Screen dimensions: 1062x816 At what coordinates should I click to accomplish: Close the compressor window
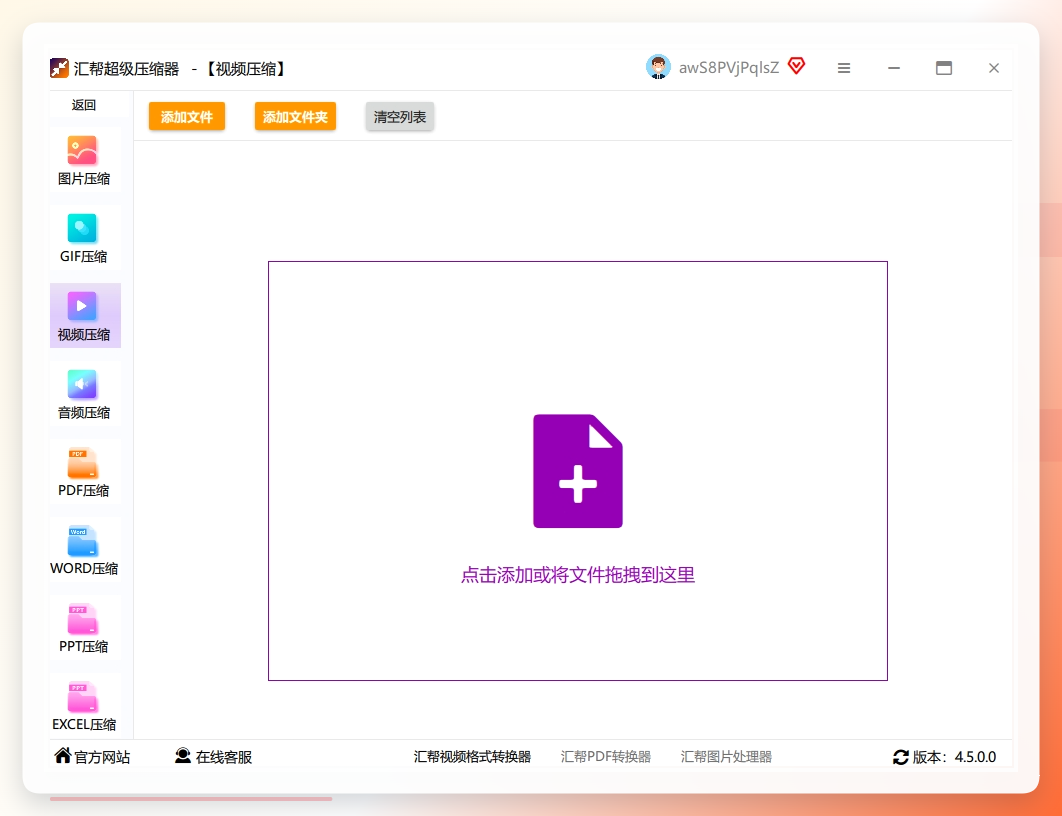(994, 68)
